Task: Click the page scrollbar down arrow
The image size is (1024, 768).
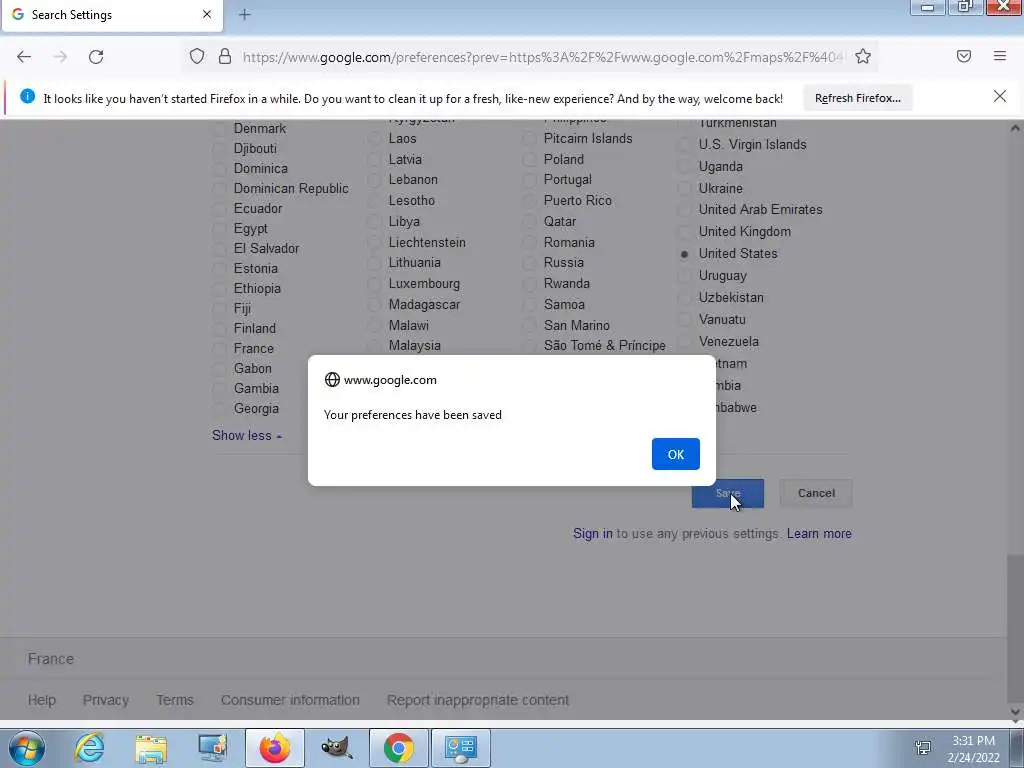Action: point(1015,712)
